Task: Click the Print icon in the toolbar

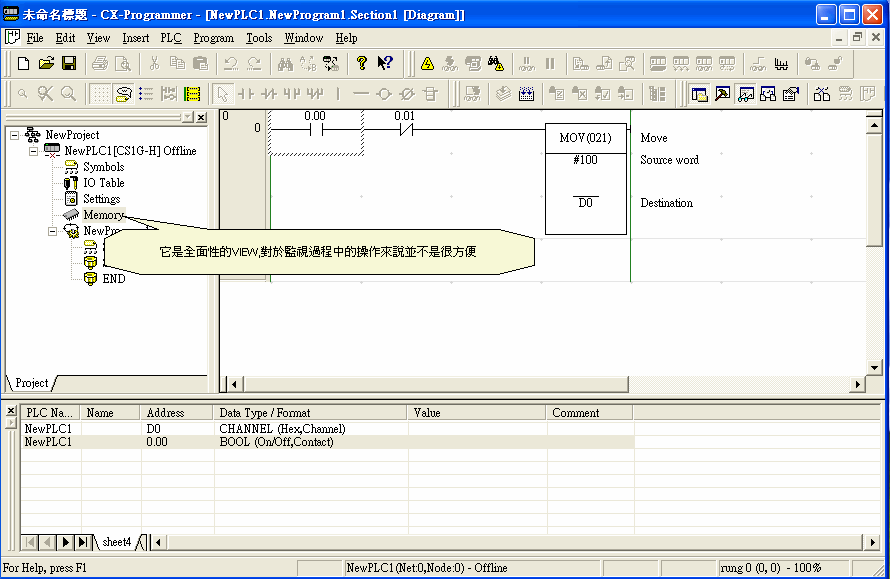Action: 100,63
